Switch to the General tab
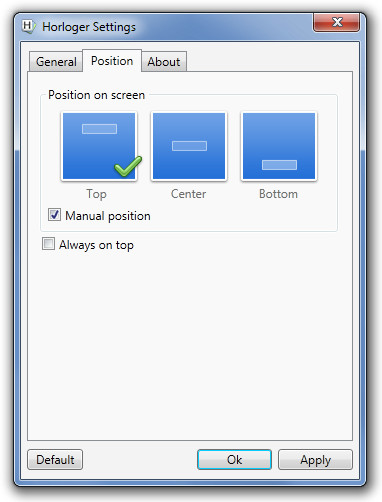Viewport: 382px width, 502px height. (56, 62)
